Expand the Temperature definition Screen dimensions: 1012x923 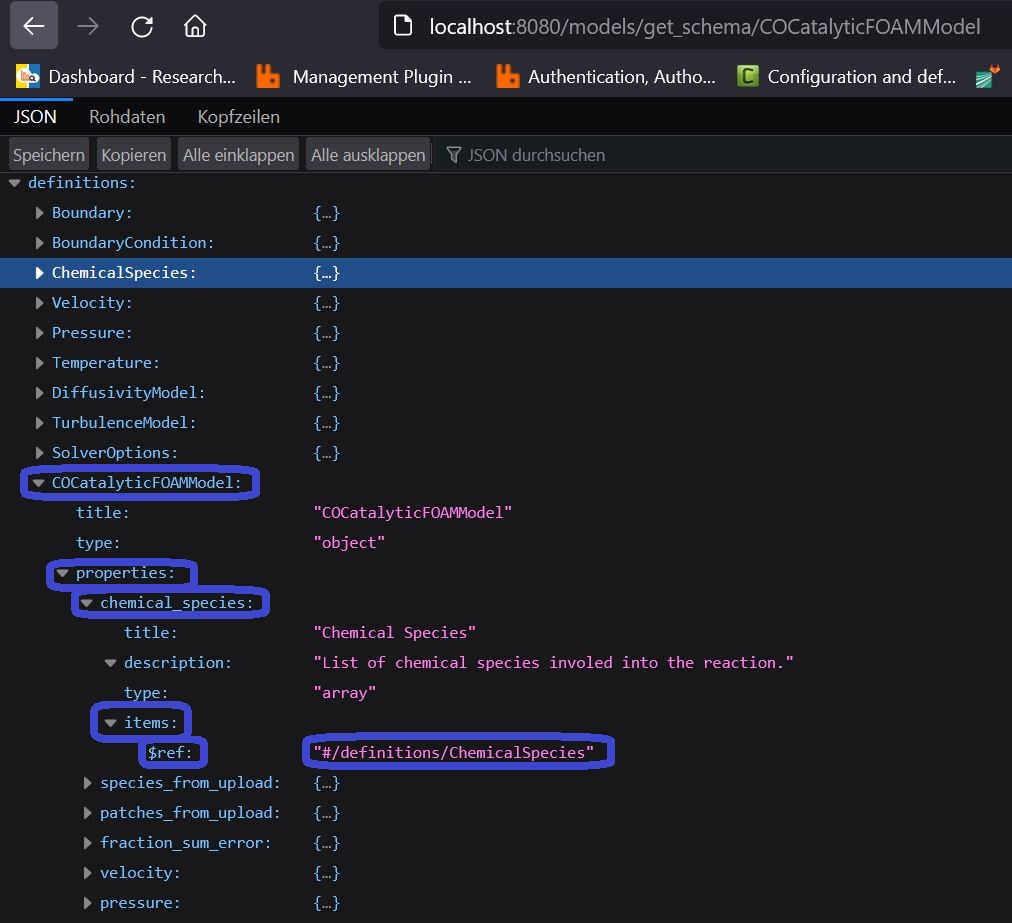tap(39, 363)
